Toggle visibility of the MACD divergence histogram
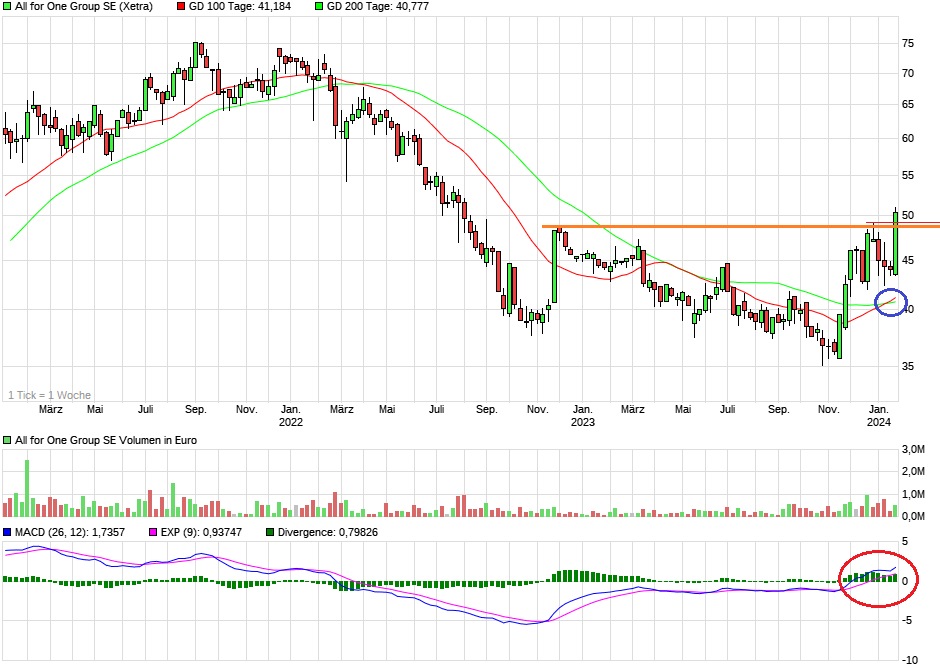The image size is (940, 670). coord(271,532)
